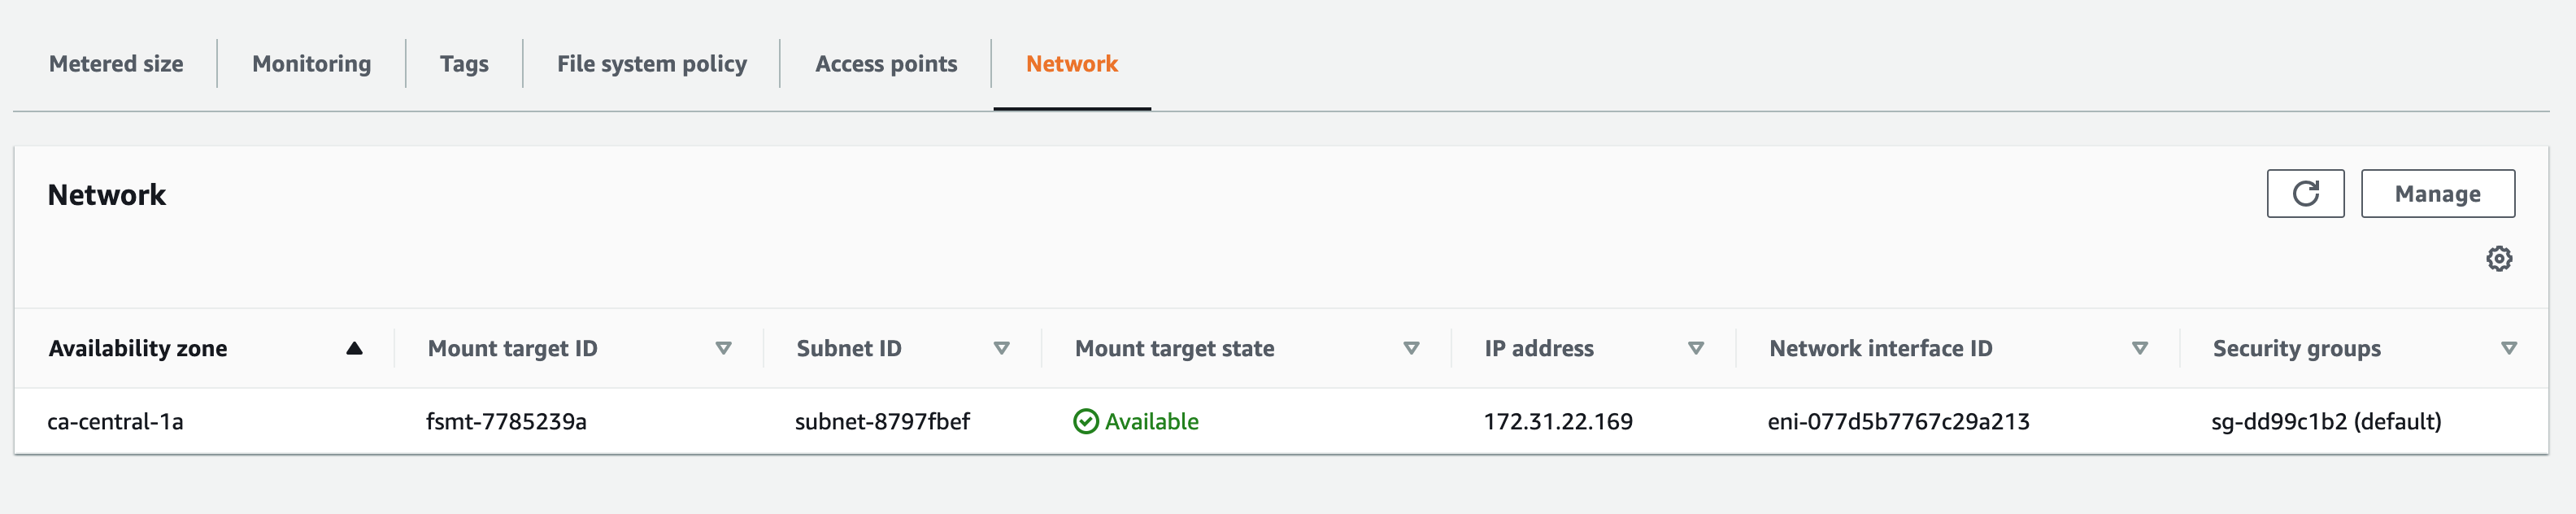Image resolution: width=2576 pixels, height=514 pixels.
Task: Sort by Security groups arrow
Action: click(2509, 348)
